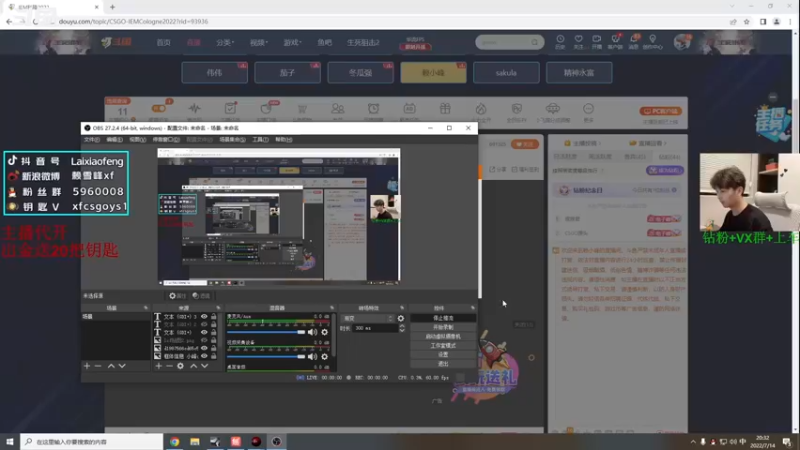Remove selected source with minus icon
The width and height of the screenshot is (800, 450).
(x=169, y=366)
